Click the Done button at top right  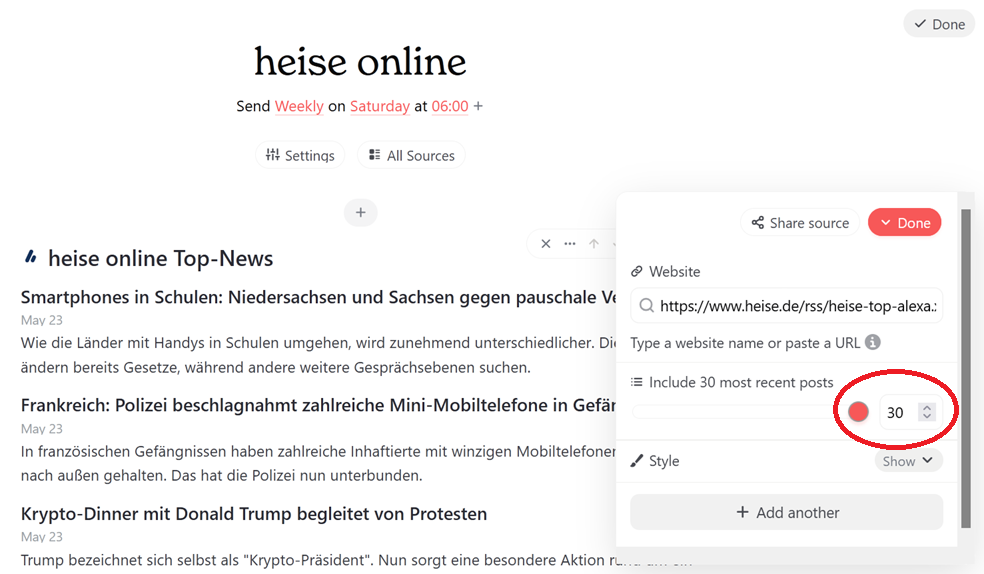(939, 24)
